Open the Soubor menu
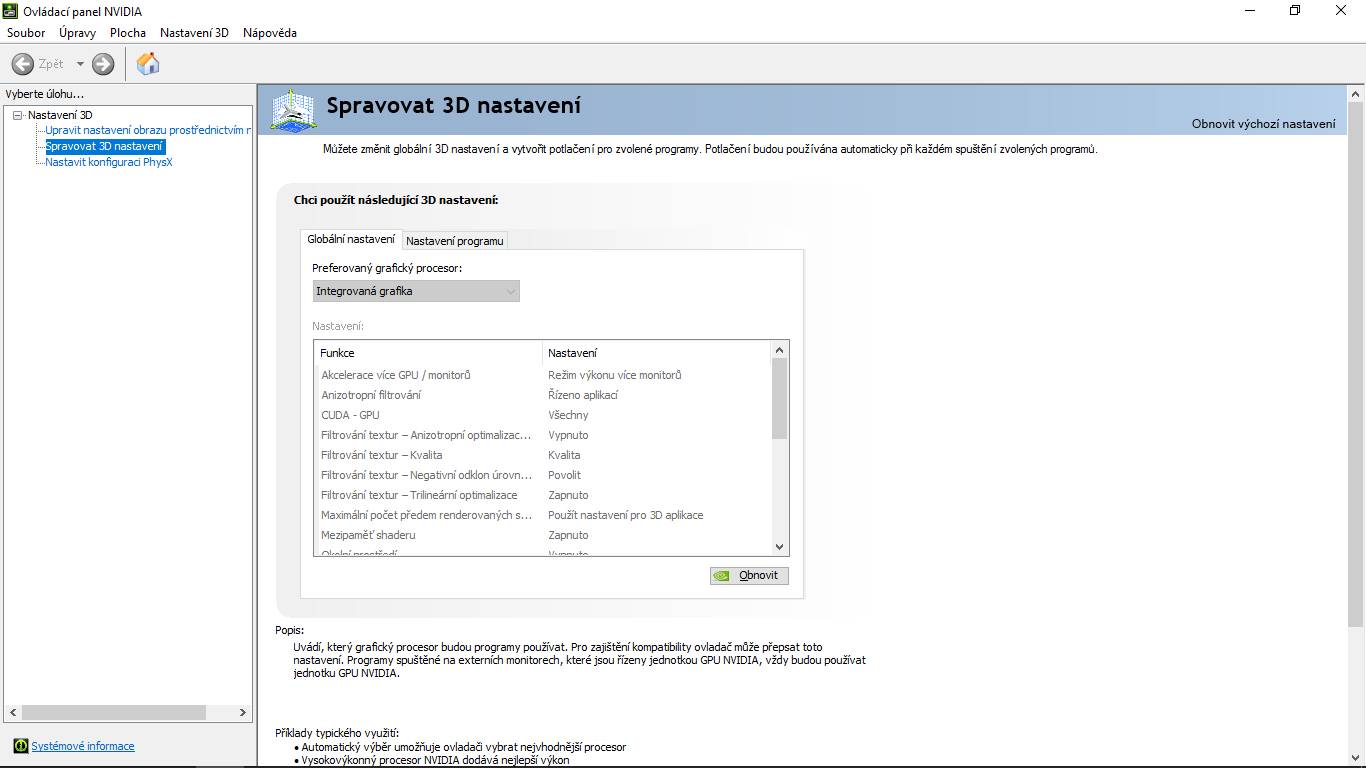This screenshot has width=1366, height=768. [x=26, y=33]
